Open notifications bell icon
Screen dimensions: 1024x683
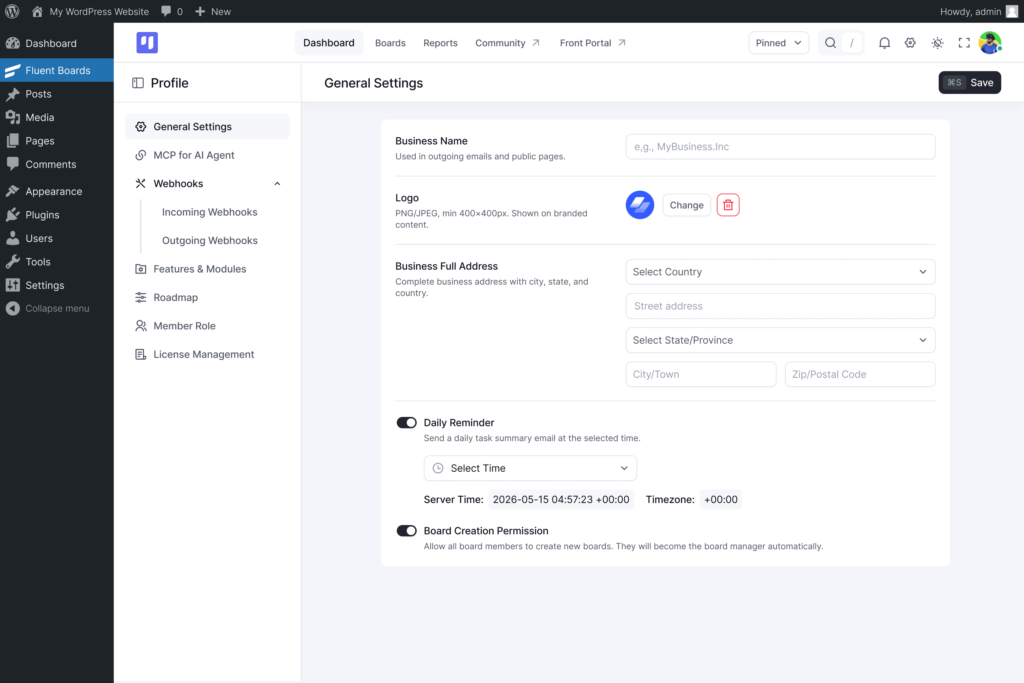pyautogui.click(x=884, y=42)
